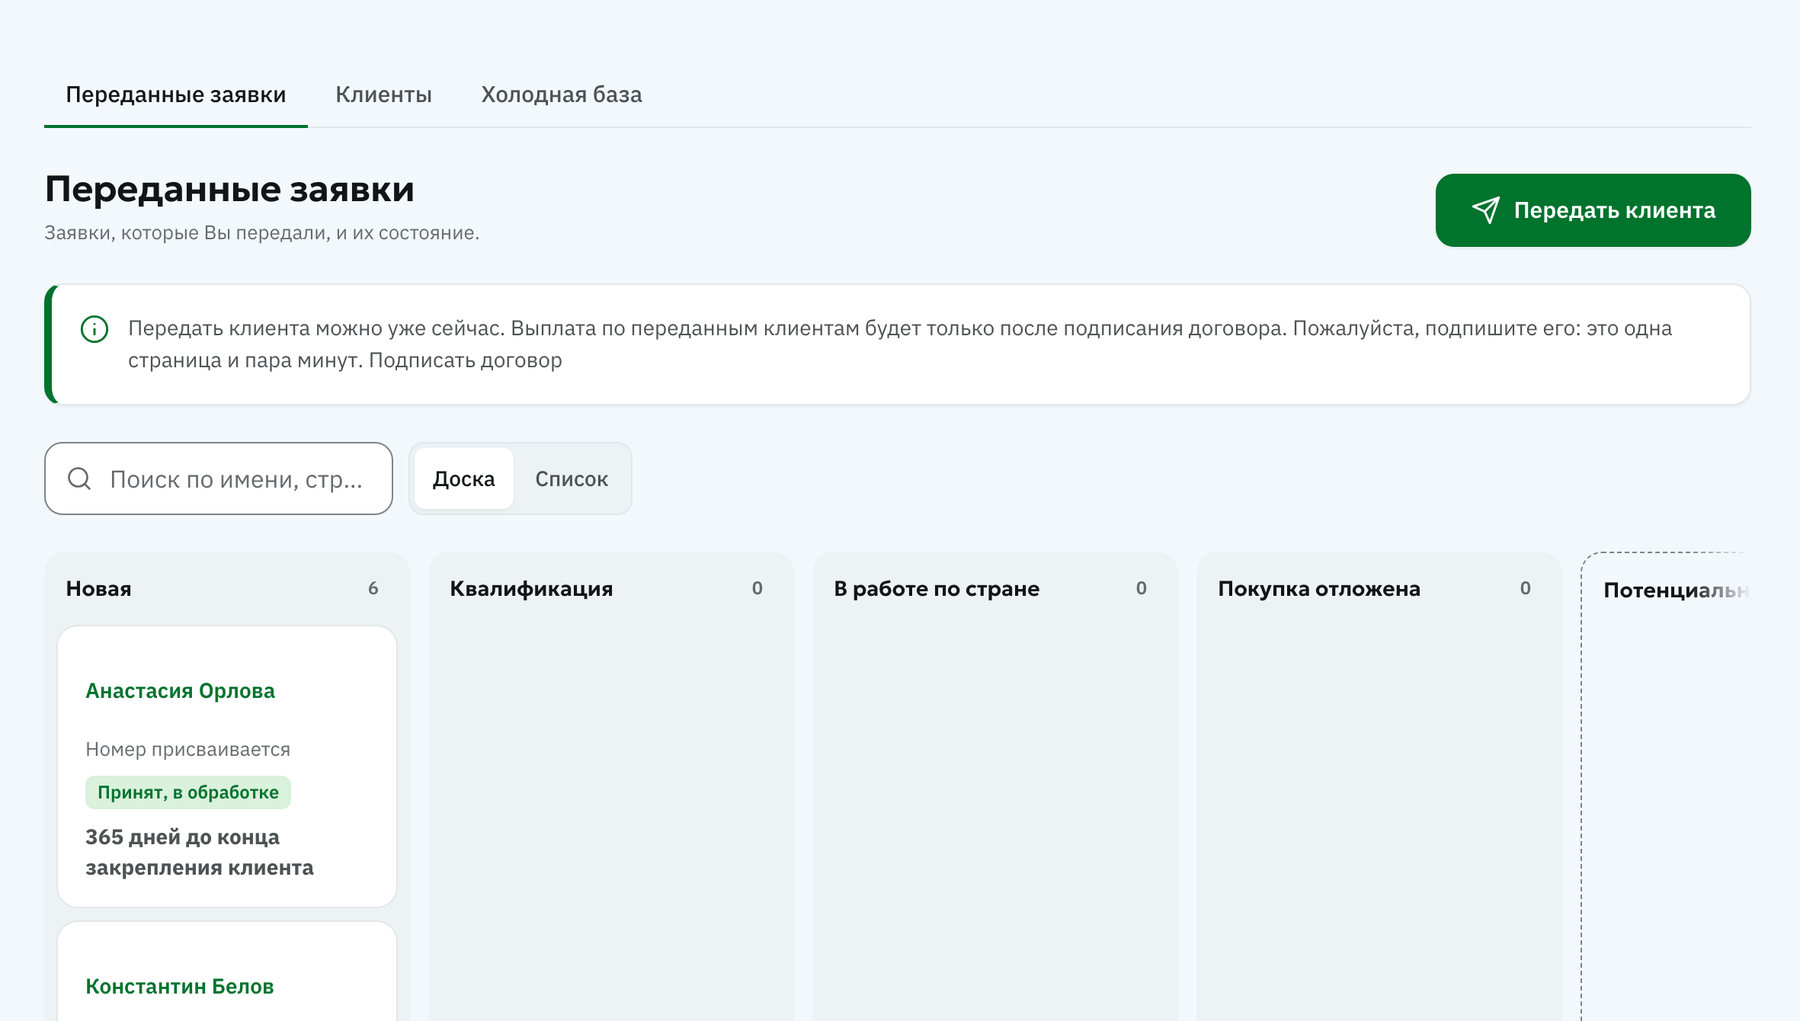Screen dimensions: 1800x1021
Task: Click the Покупка отложена column header
Action: point(1319,589)
